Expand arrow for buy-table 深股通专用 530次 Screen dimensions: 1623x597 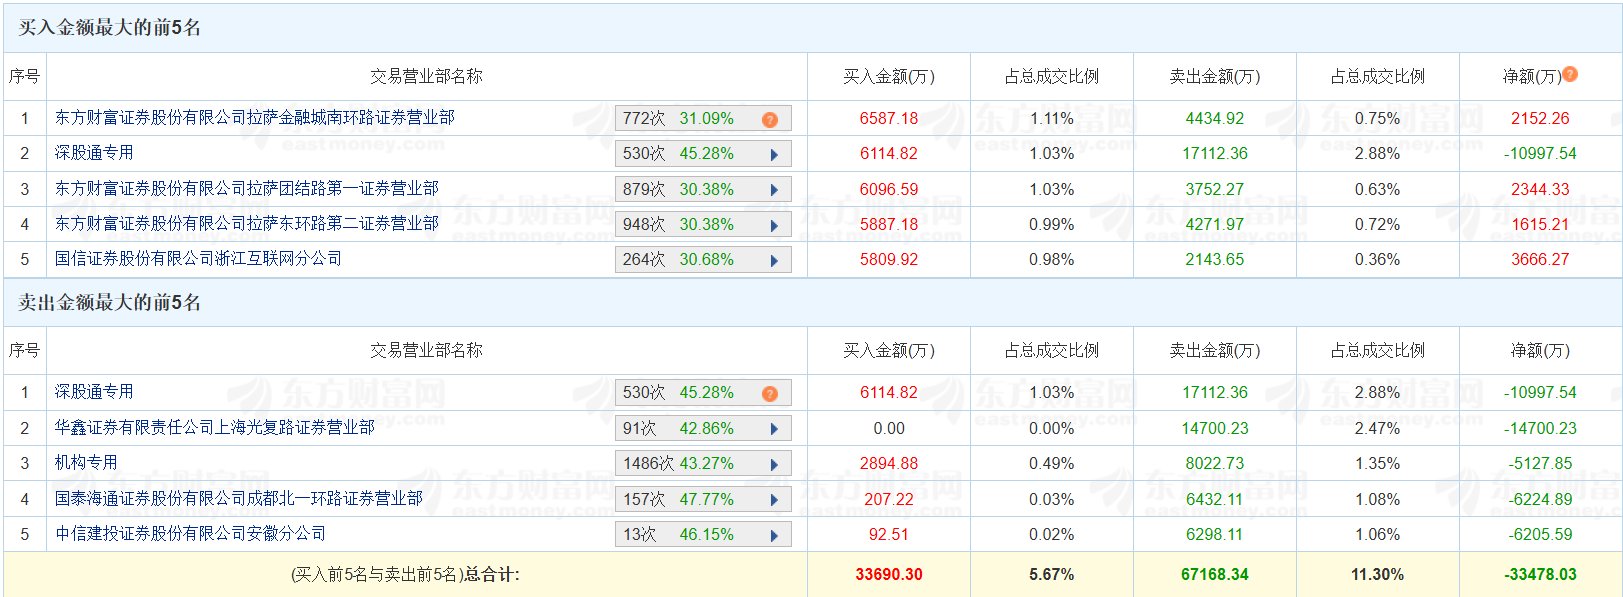tap(774, 155)
